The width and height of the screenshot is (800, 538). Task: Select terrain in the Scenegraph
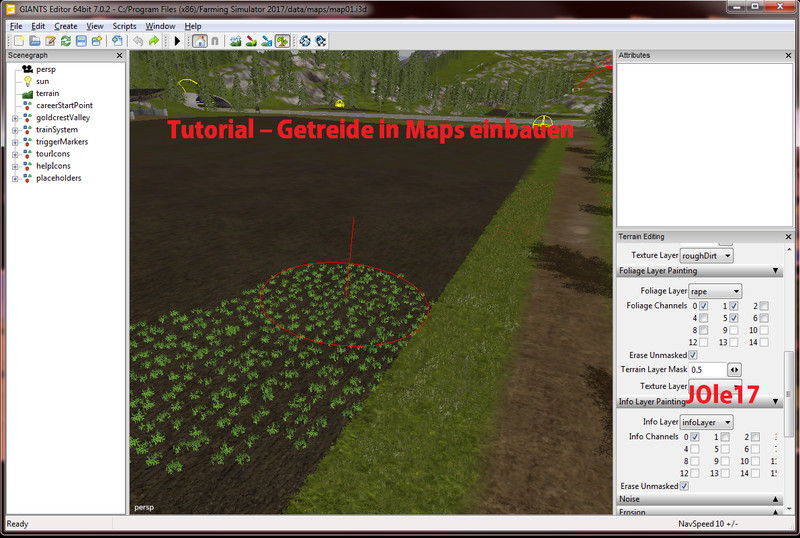[x=48, y=93]
